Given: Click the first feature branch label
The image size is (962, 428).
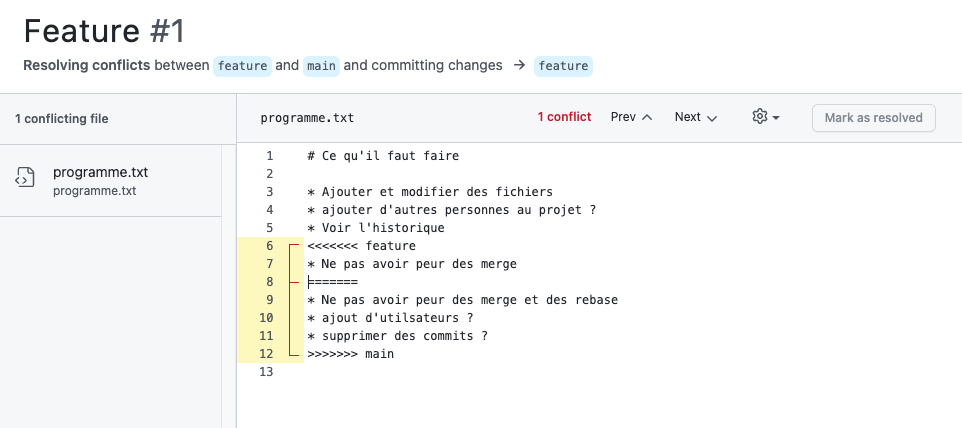Looking at the screenshot, I should click(242, 66).
